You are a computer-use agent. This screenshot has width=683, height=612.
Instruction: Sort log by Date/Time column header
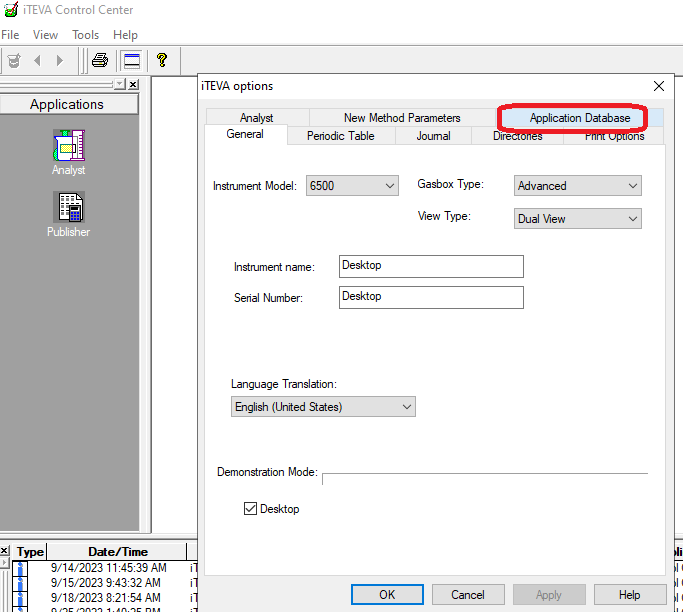pyautogui.click(x=117, y=552)
